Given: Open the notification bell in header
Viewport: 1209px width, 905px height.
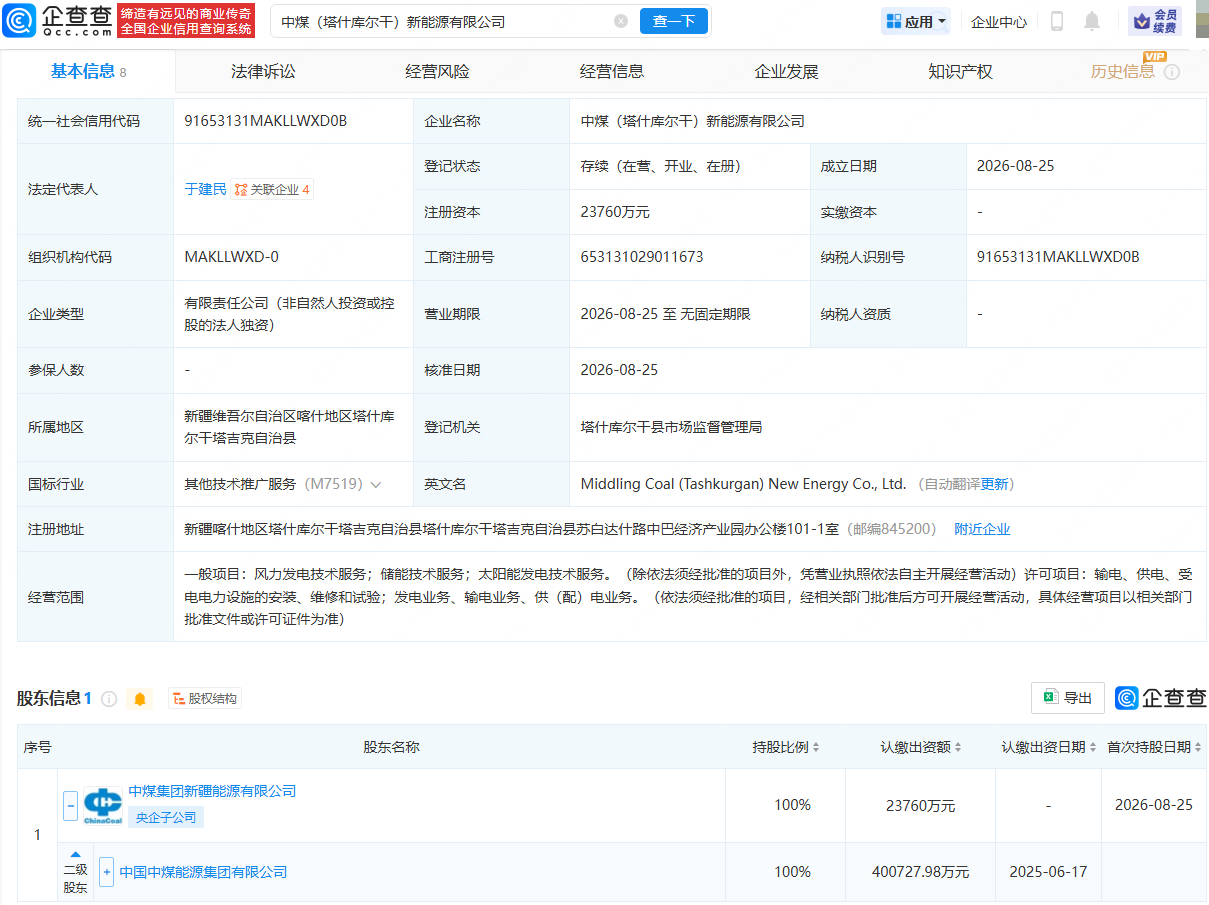Looking at the screenshot, I should [1092, 21].
